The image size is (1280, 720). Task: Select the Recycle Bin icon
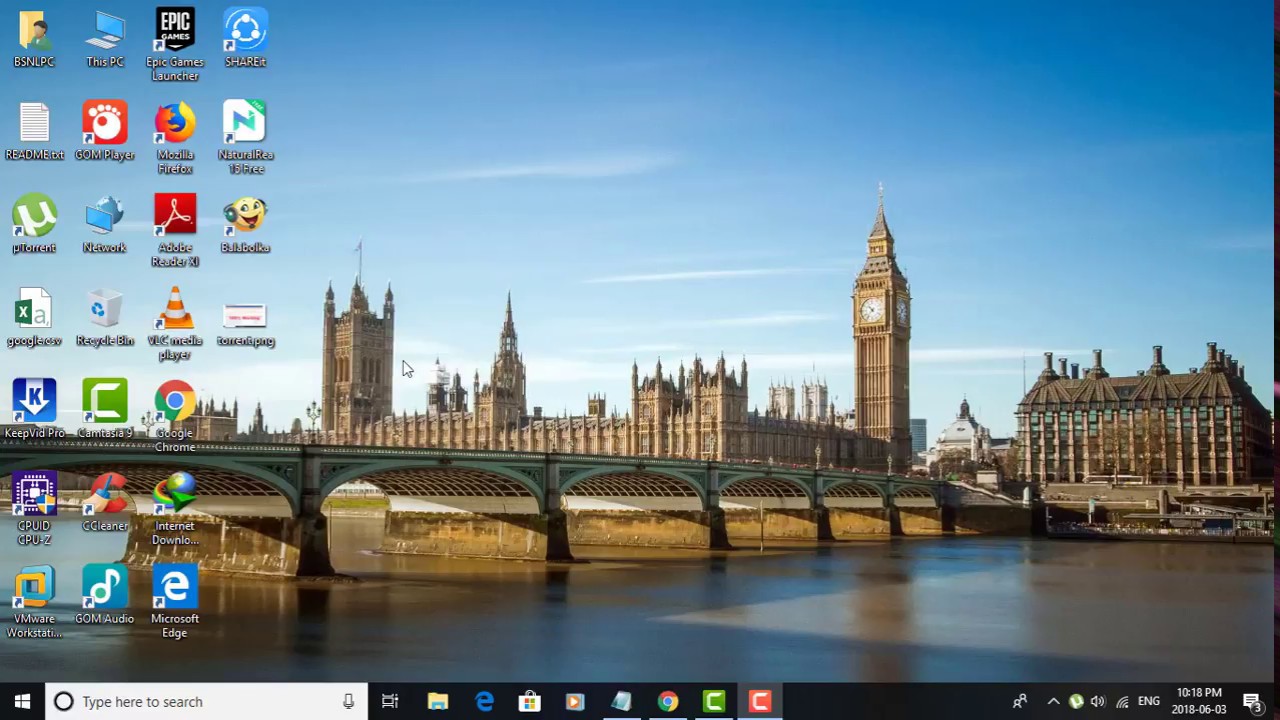pos(105,317)
